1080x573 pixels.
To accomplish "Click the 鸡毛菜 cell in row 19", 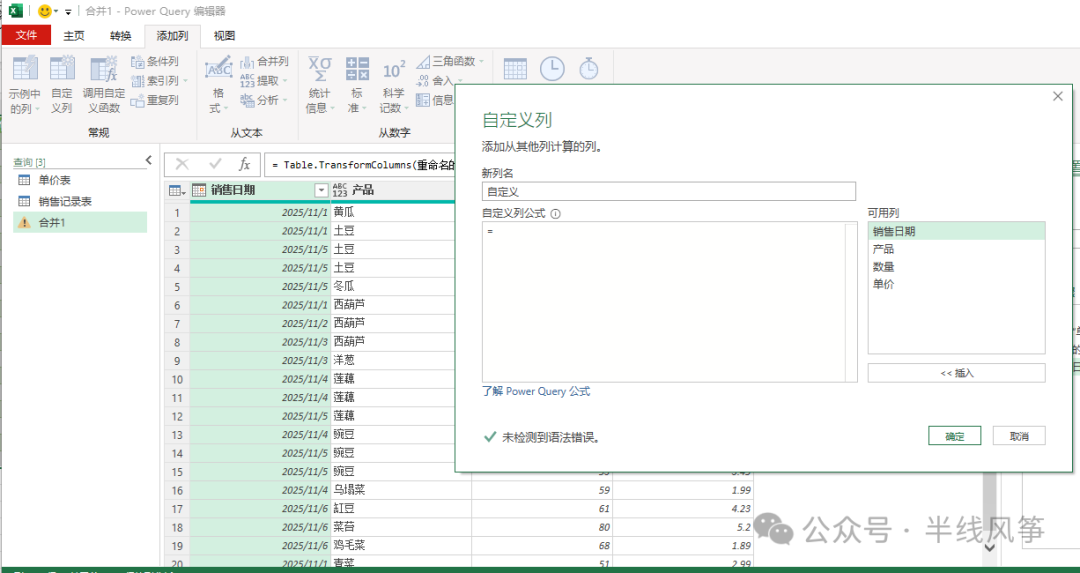I will [x=400, y=545].
